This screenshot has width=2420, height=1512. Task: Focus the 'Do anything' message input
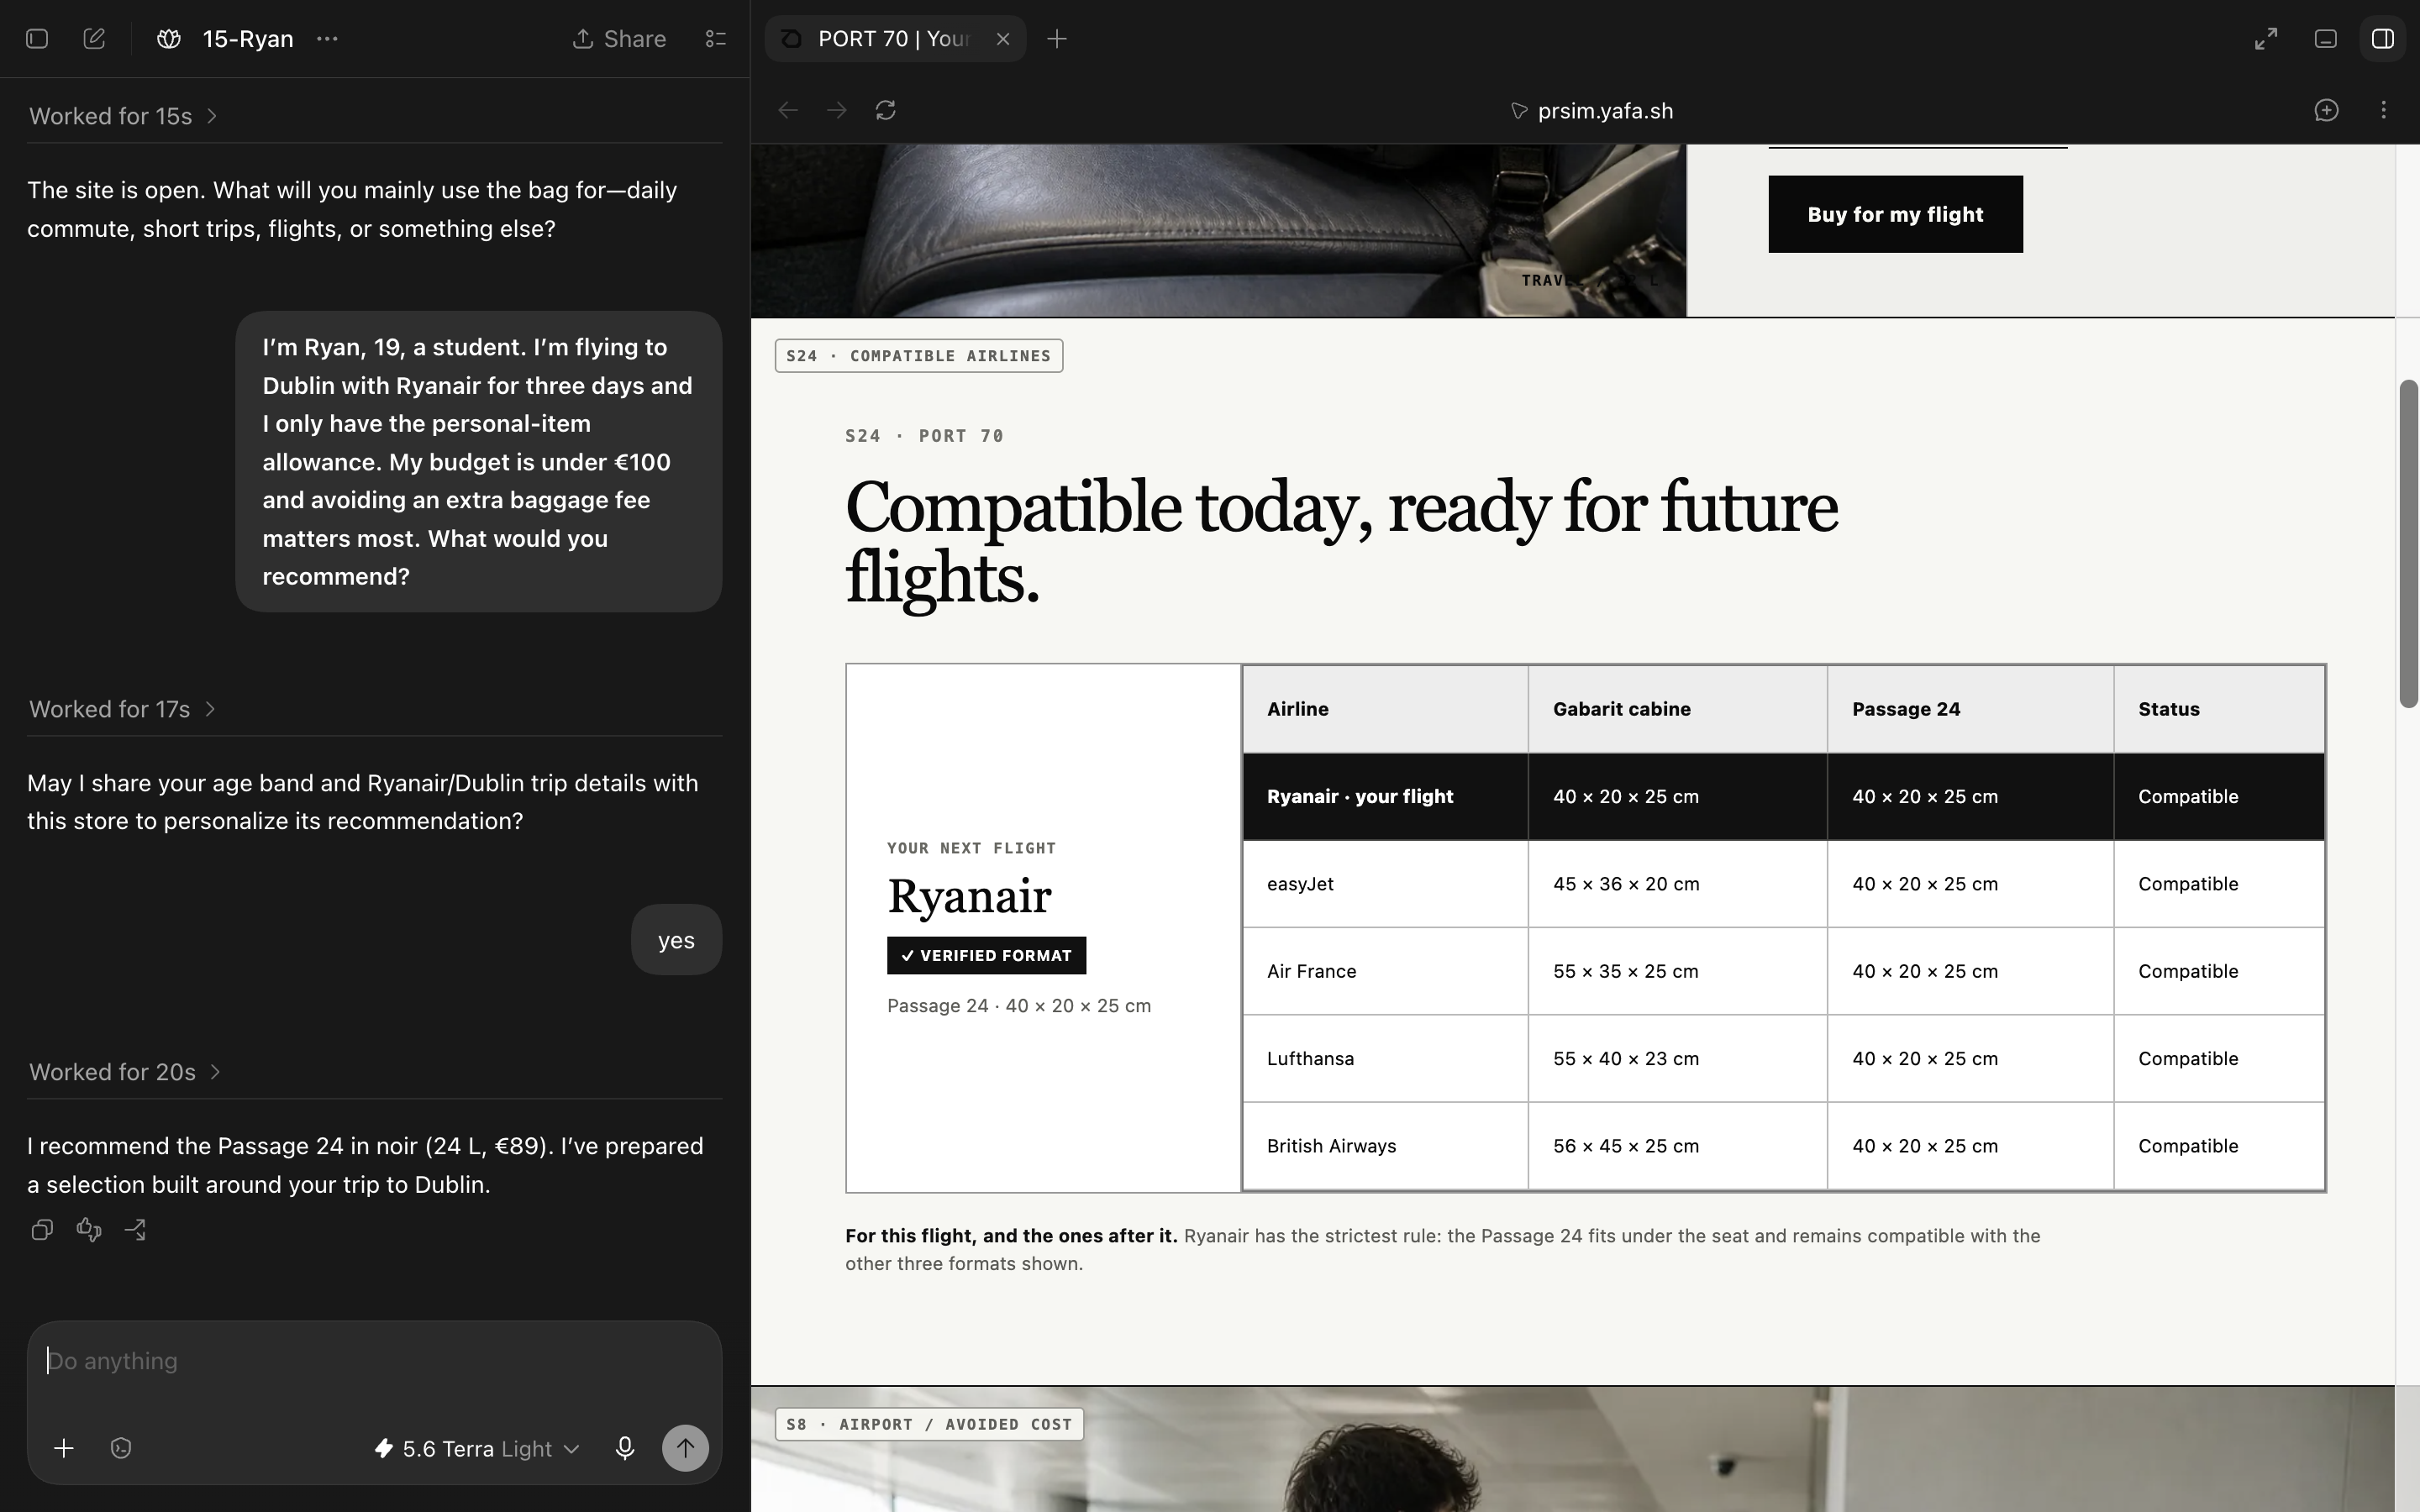[x=375, y=1361]
